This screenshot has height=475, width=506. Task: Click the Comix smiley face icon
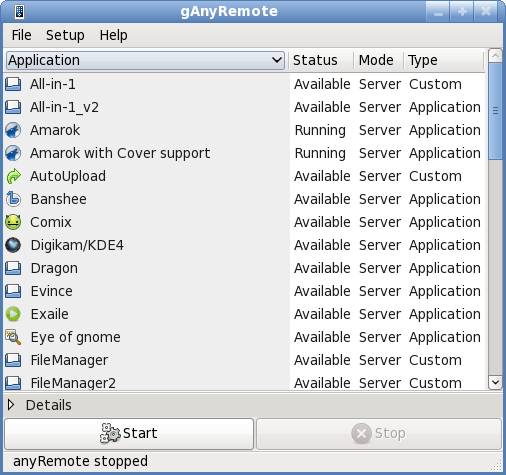(x=13, y=222)
